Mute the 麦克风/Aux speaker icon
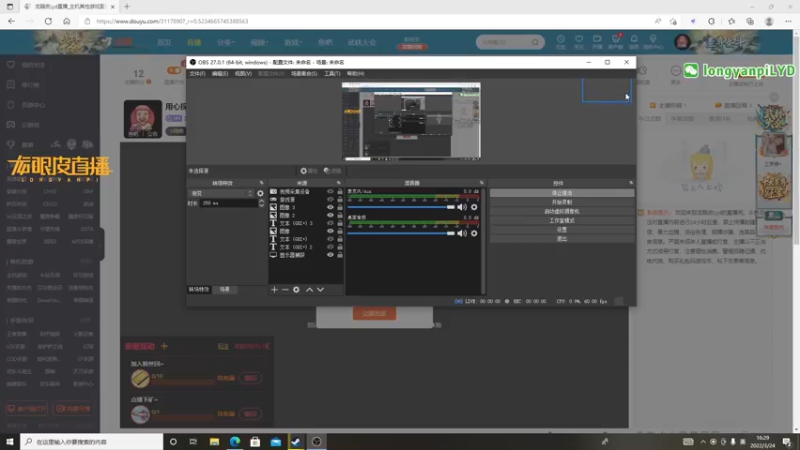 [462, 207]
